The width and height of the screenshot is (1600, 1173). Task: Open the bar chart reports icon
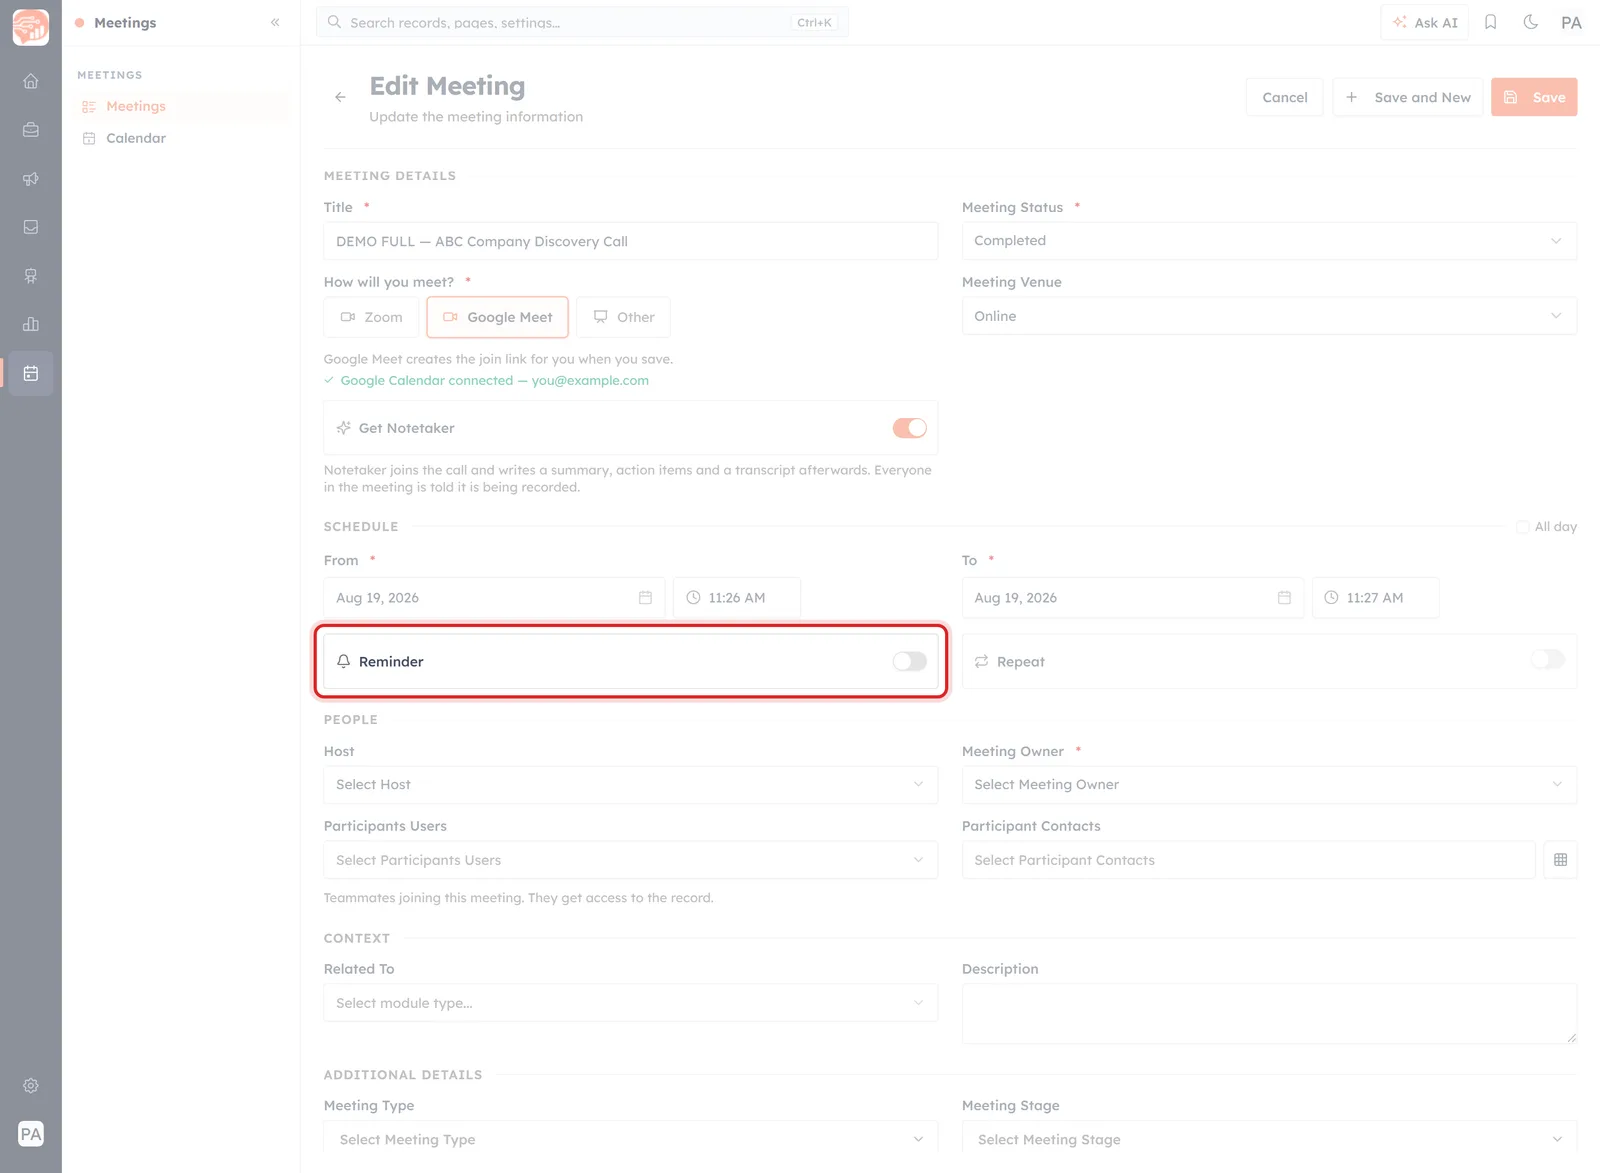tap(31, 324)
